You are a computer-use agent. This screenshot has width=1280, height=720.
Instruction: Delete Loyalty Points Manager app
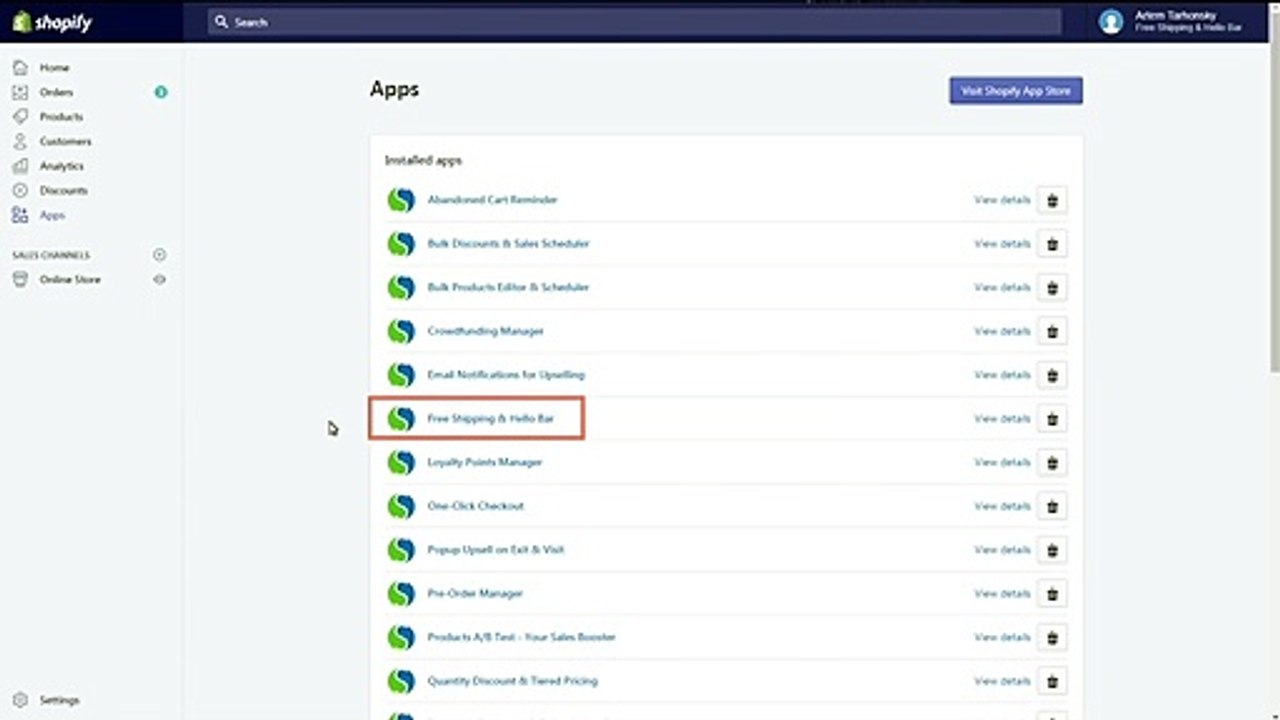tap(1052, 463)
